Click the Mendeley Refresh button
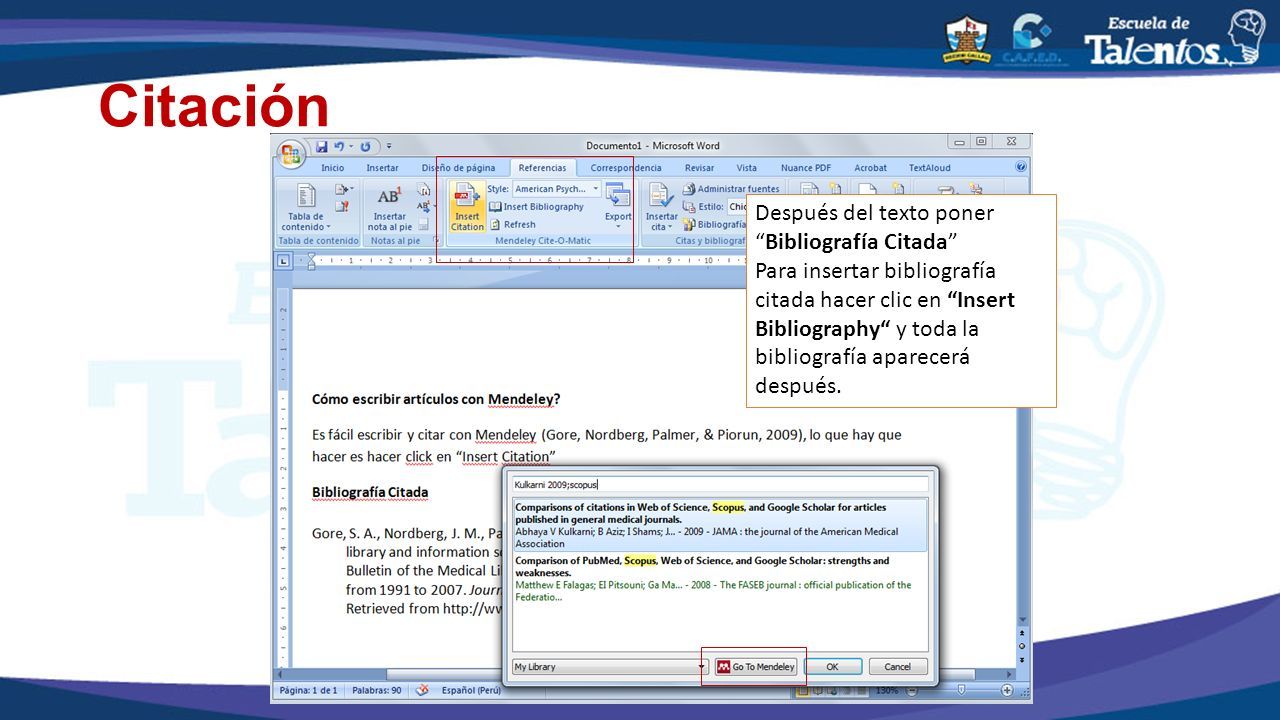1280x720 pixels. tap(512, 225)
